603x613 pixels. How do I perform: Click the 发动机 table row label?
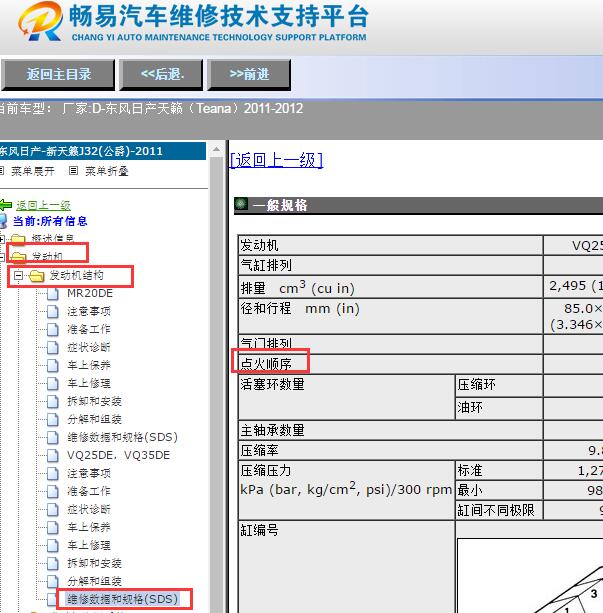point(390,246)
